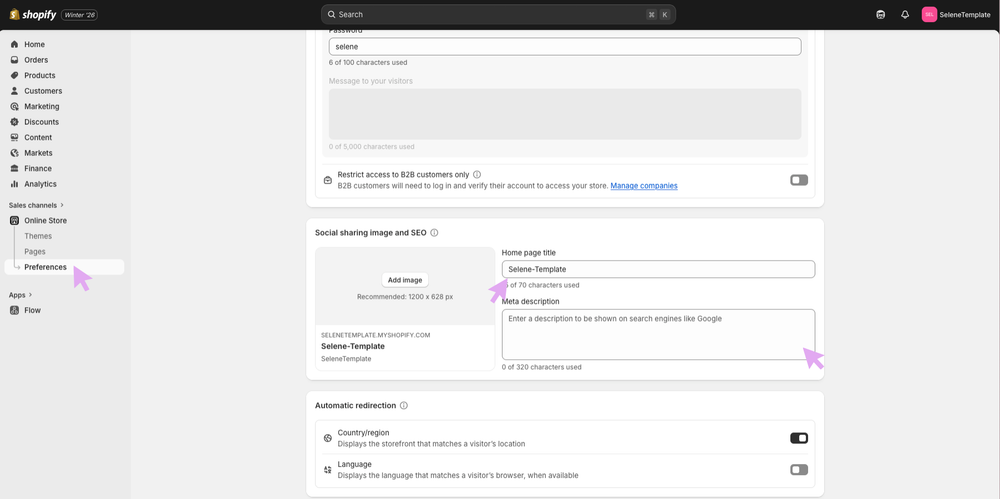Toggle Restrict access to B2B customers

click(x=798, y=180)
